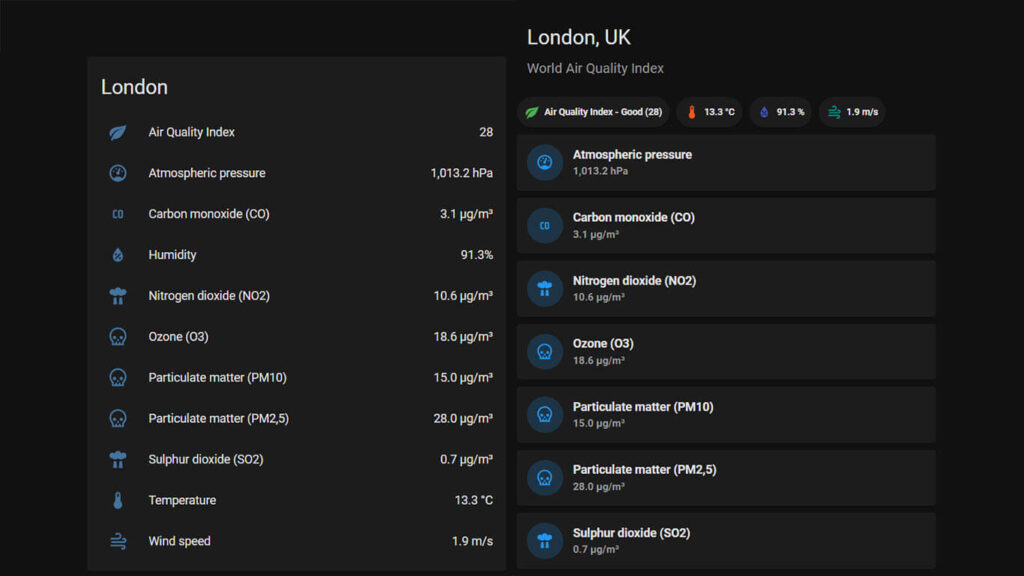Viewport: 1024px width, 576px height.
Task: Click the smog icon beside Nitrogen dioxide list row
Action: coord(118,296)
